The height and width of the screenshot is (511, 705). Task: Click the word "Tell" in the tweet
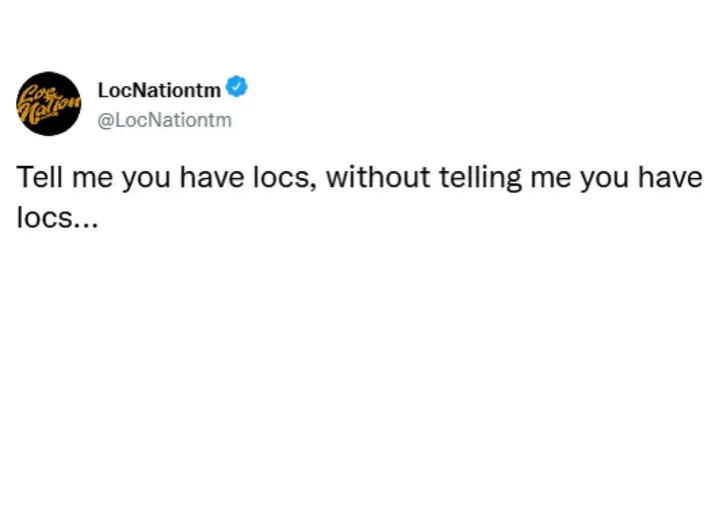point(40,177)
